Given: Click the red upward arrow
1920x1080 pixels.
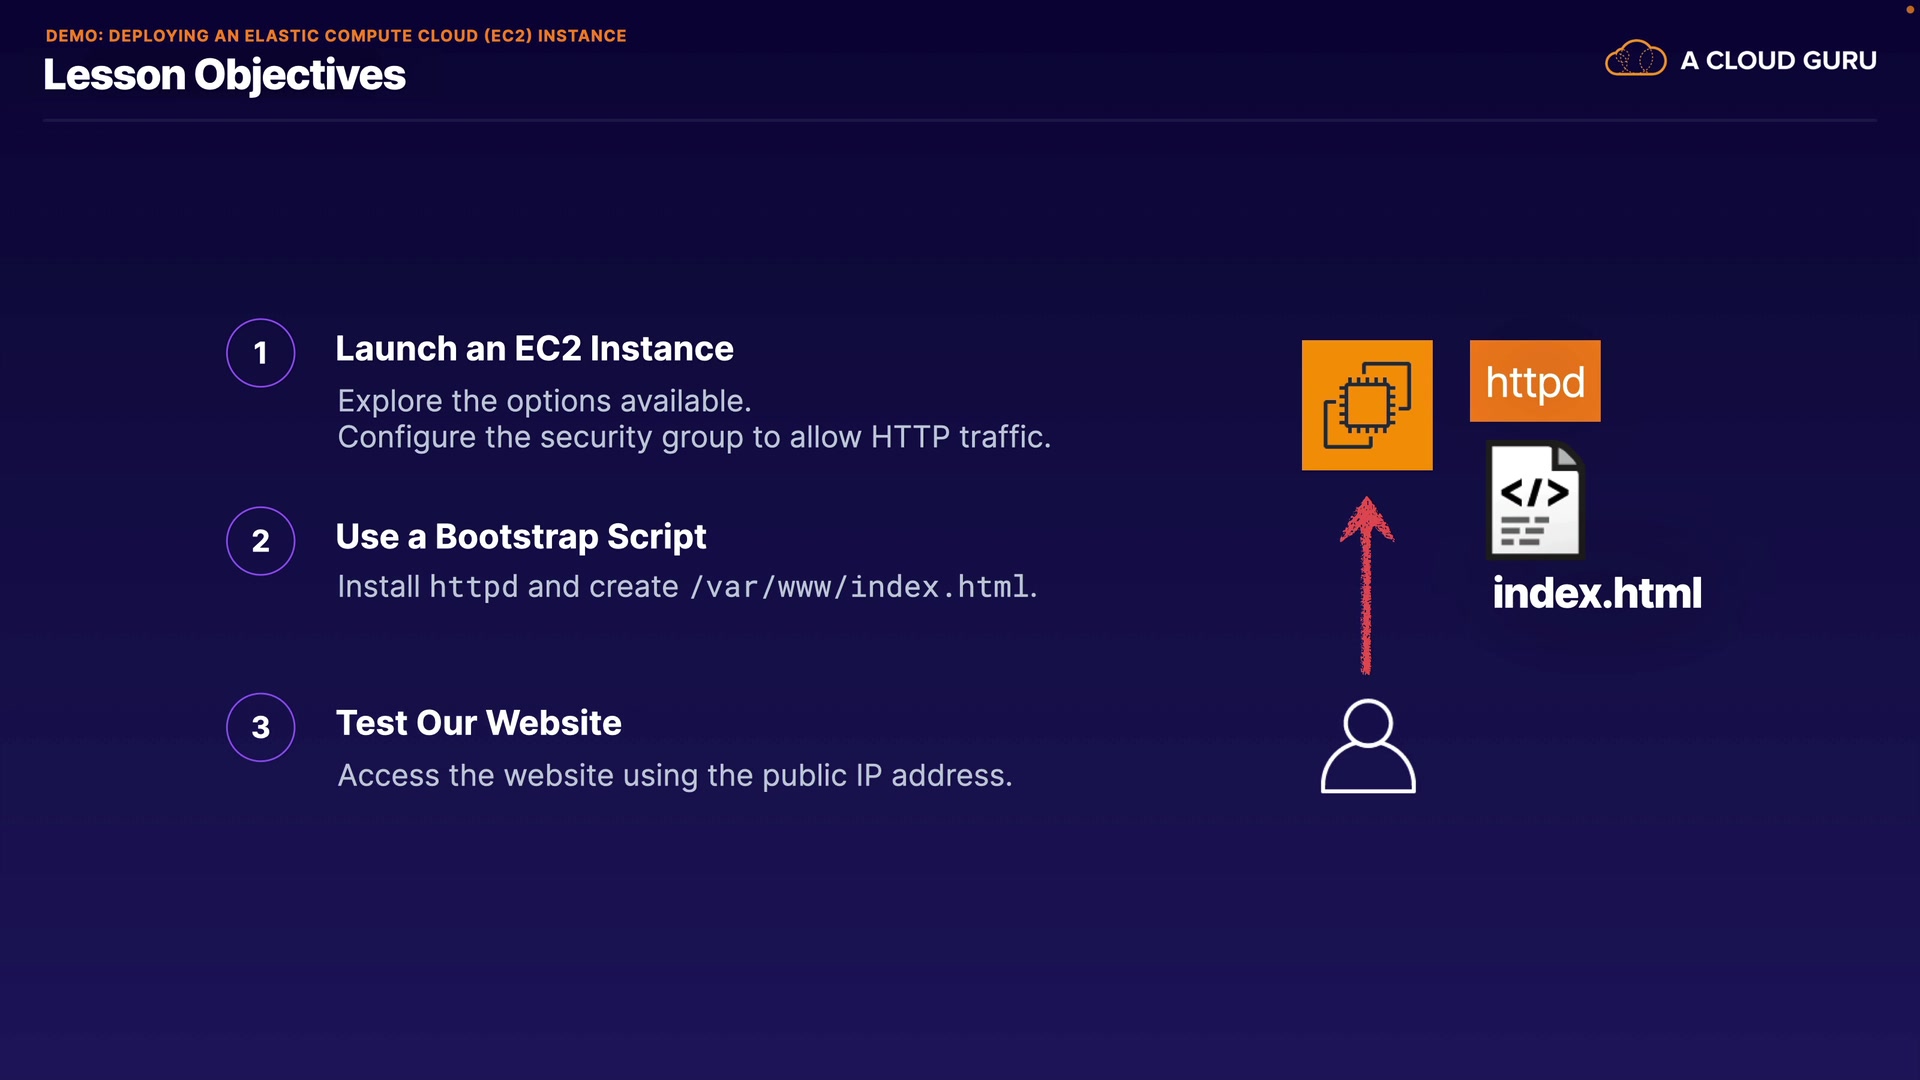Looking at the screenshot, I should tap(1366, 585).
